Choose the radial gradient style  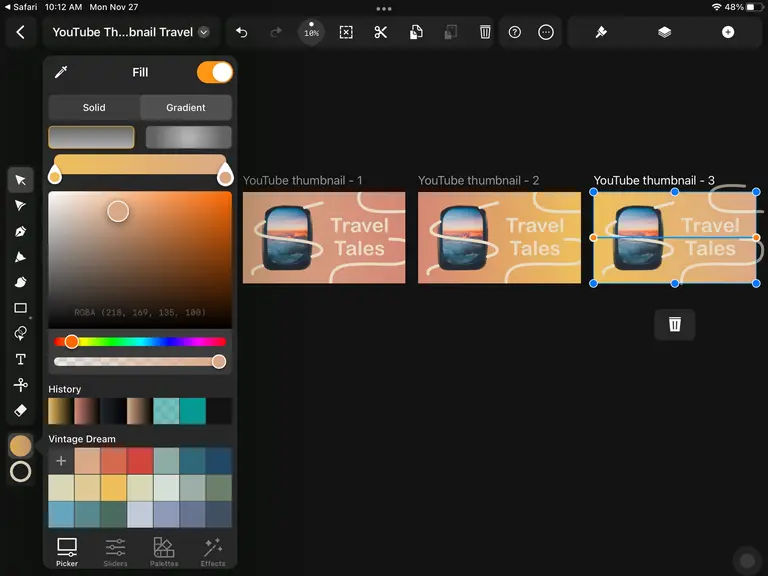[x=189, y=137]
